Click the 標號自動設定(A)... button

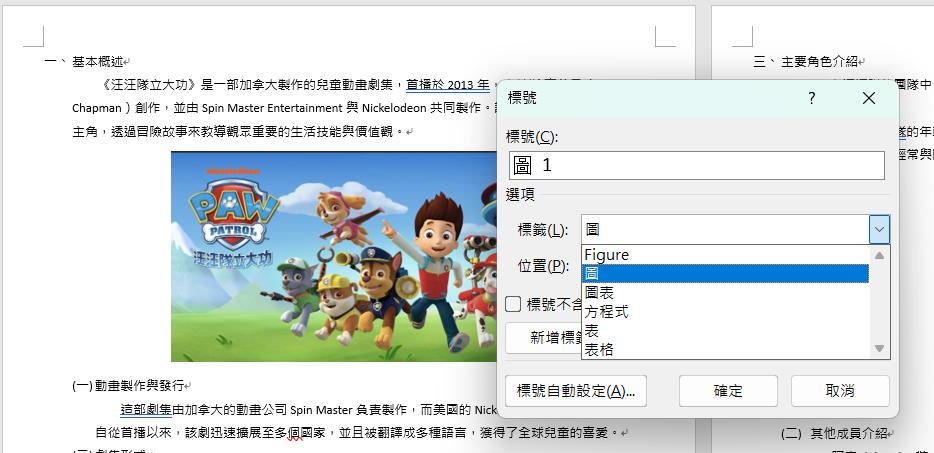pyautogui.click(x=575, y=391)
